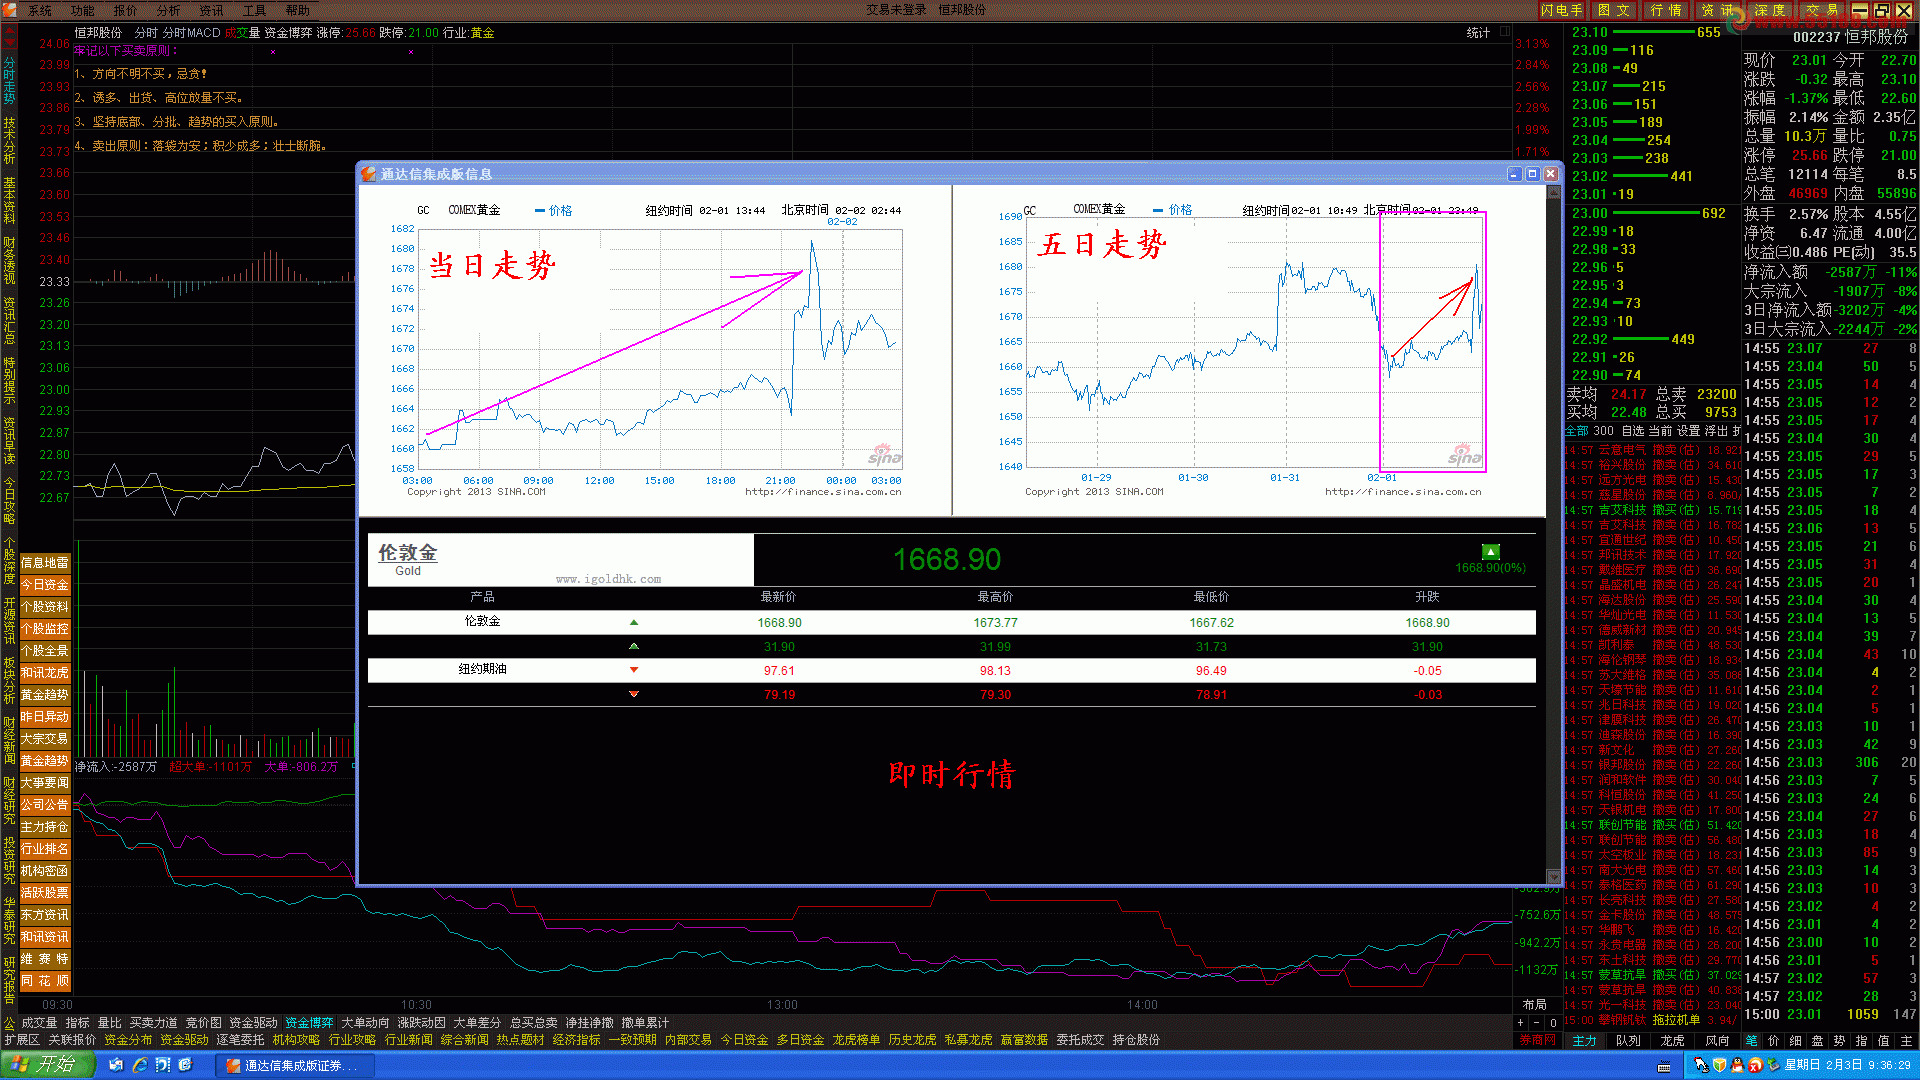This screenshot has height=1080, width=1920.
Task: Open 信息地雷 in the left sidebar
Action: [x=45, y=563]
